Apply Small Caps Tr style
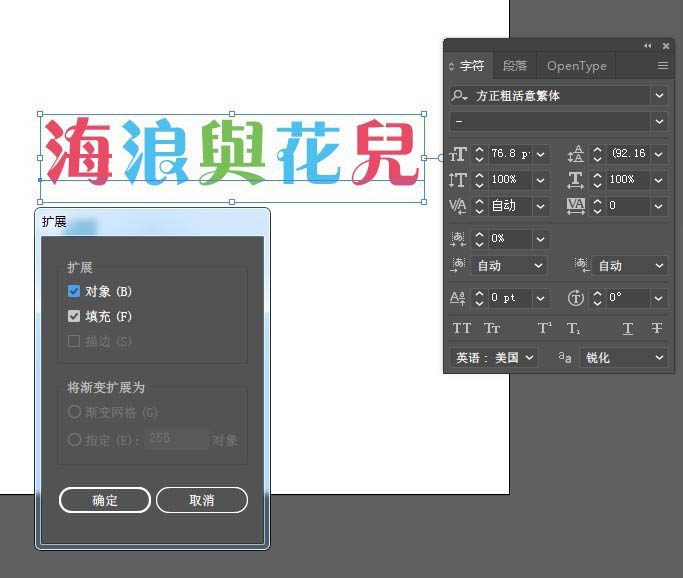The image size is (683, 578). tap(492, 328)
